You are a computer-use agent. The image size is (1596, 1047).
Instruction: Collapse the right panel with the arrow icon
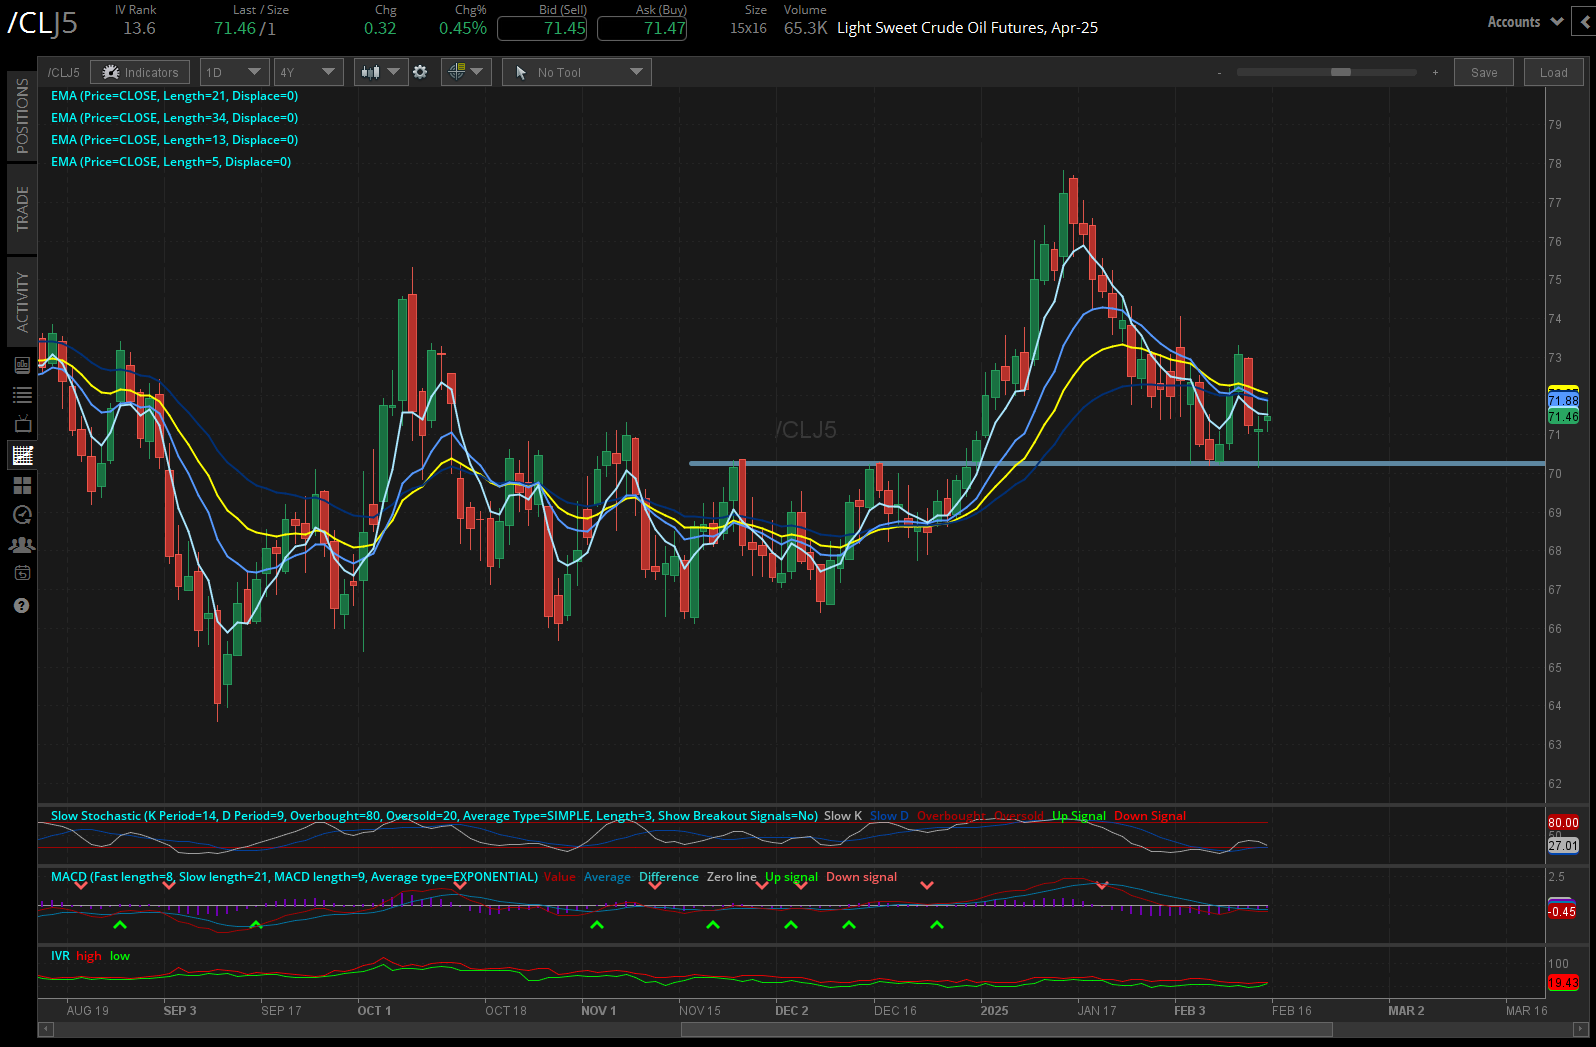pos(1585,22)
